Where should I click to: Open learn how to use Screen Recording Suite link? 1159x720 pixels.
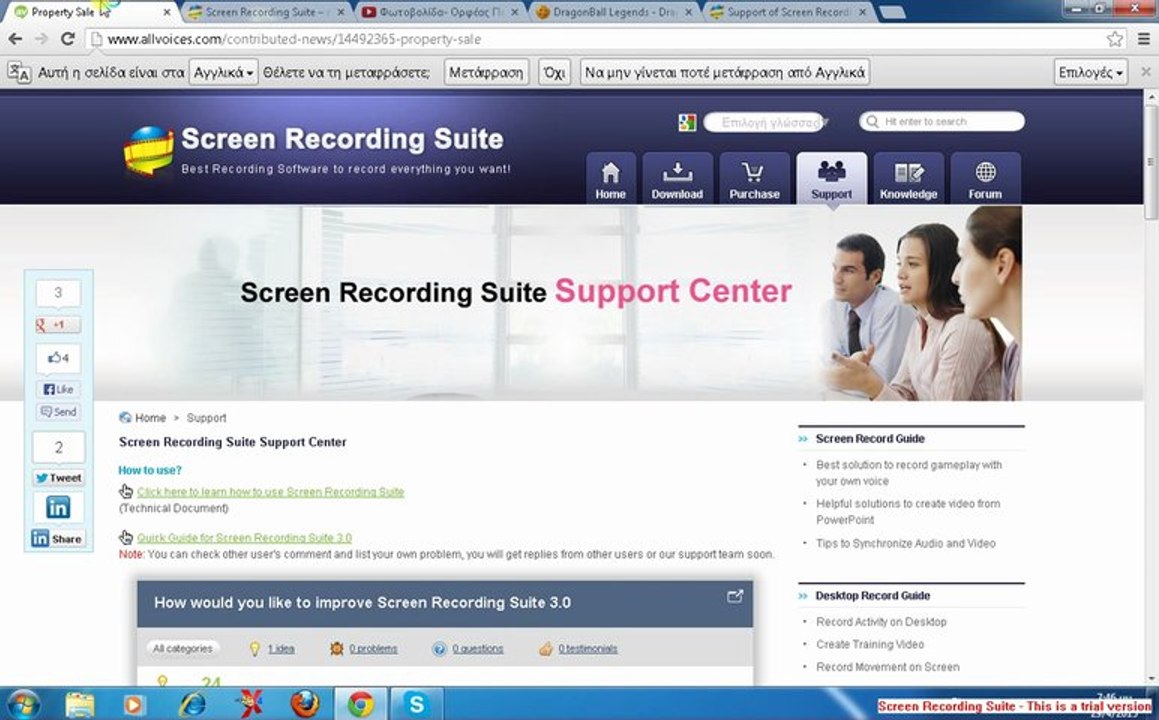coord(271,492)
